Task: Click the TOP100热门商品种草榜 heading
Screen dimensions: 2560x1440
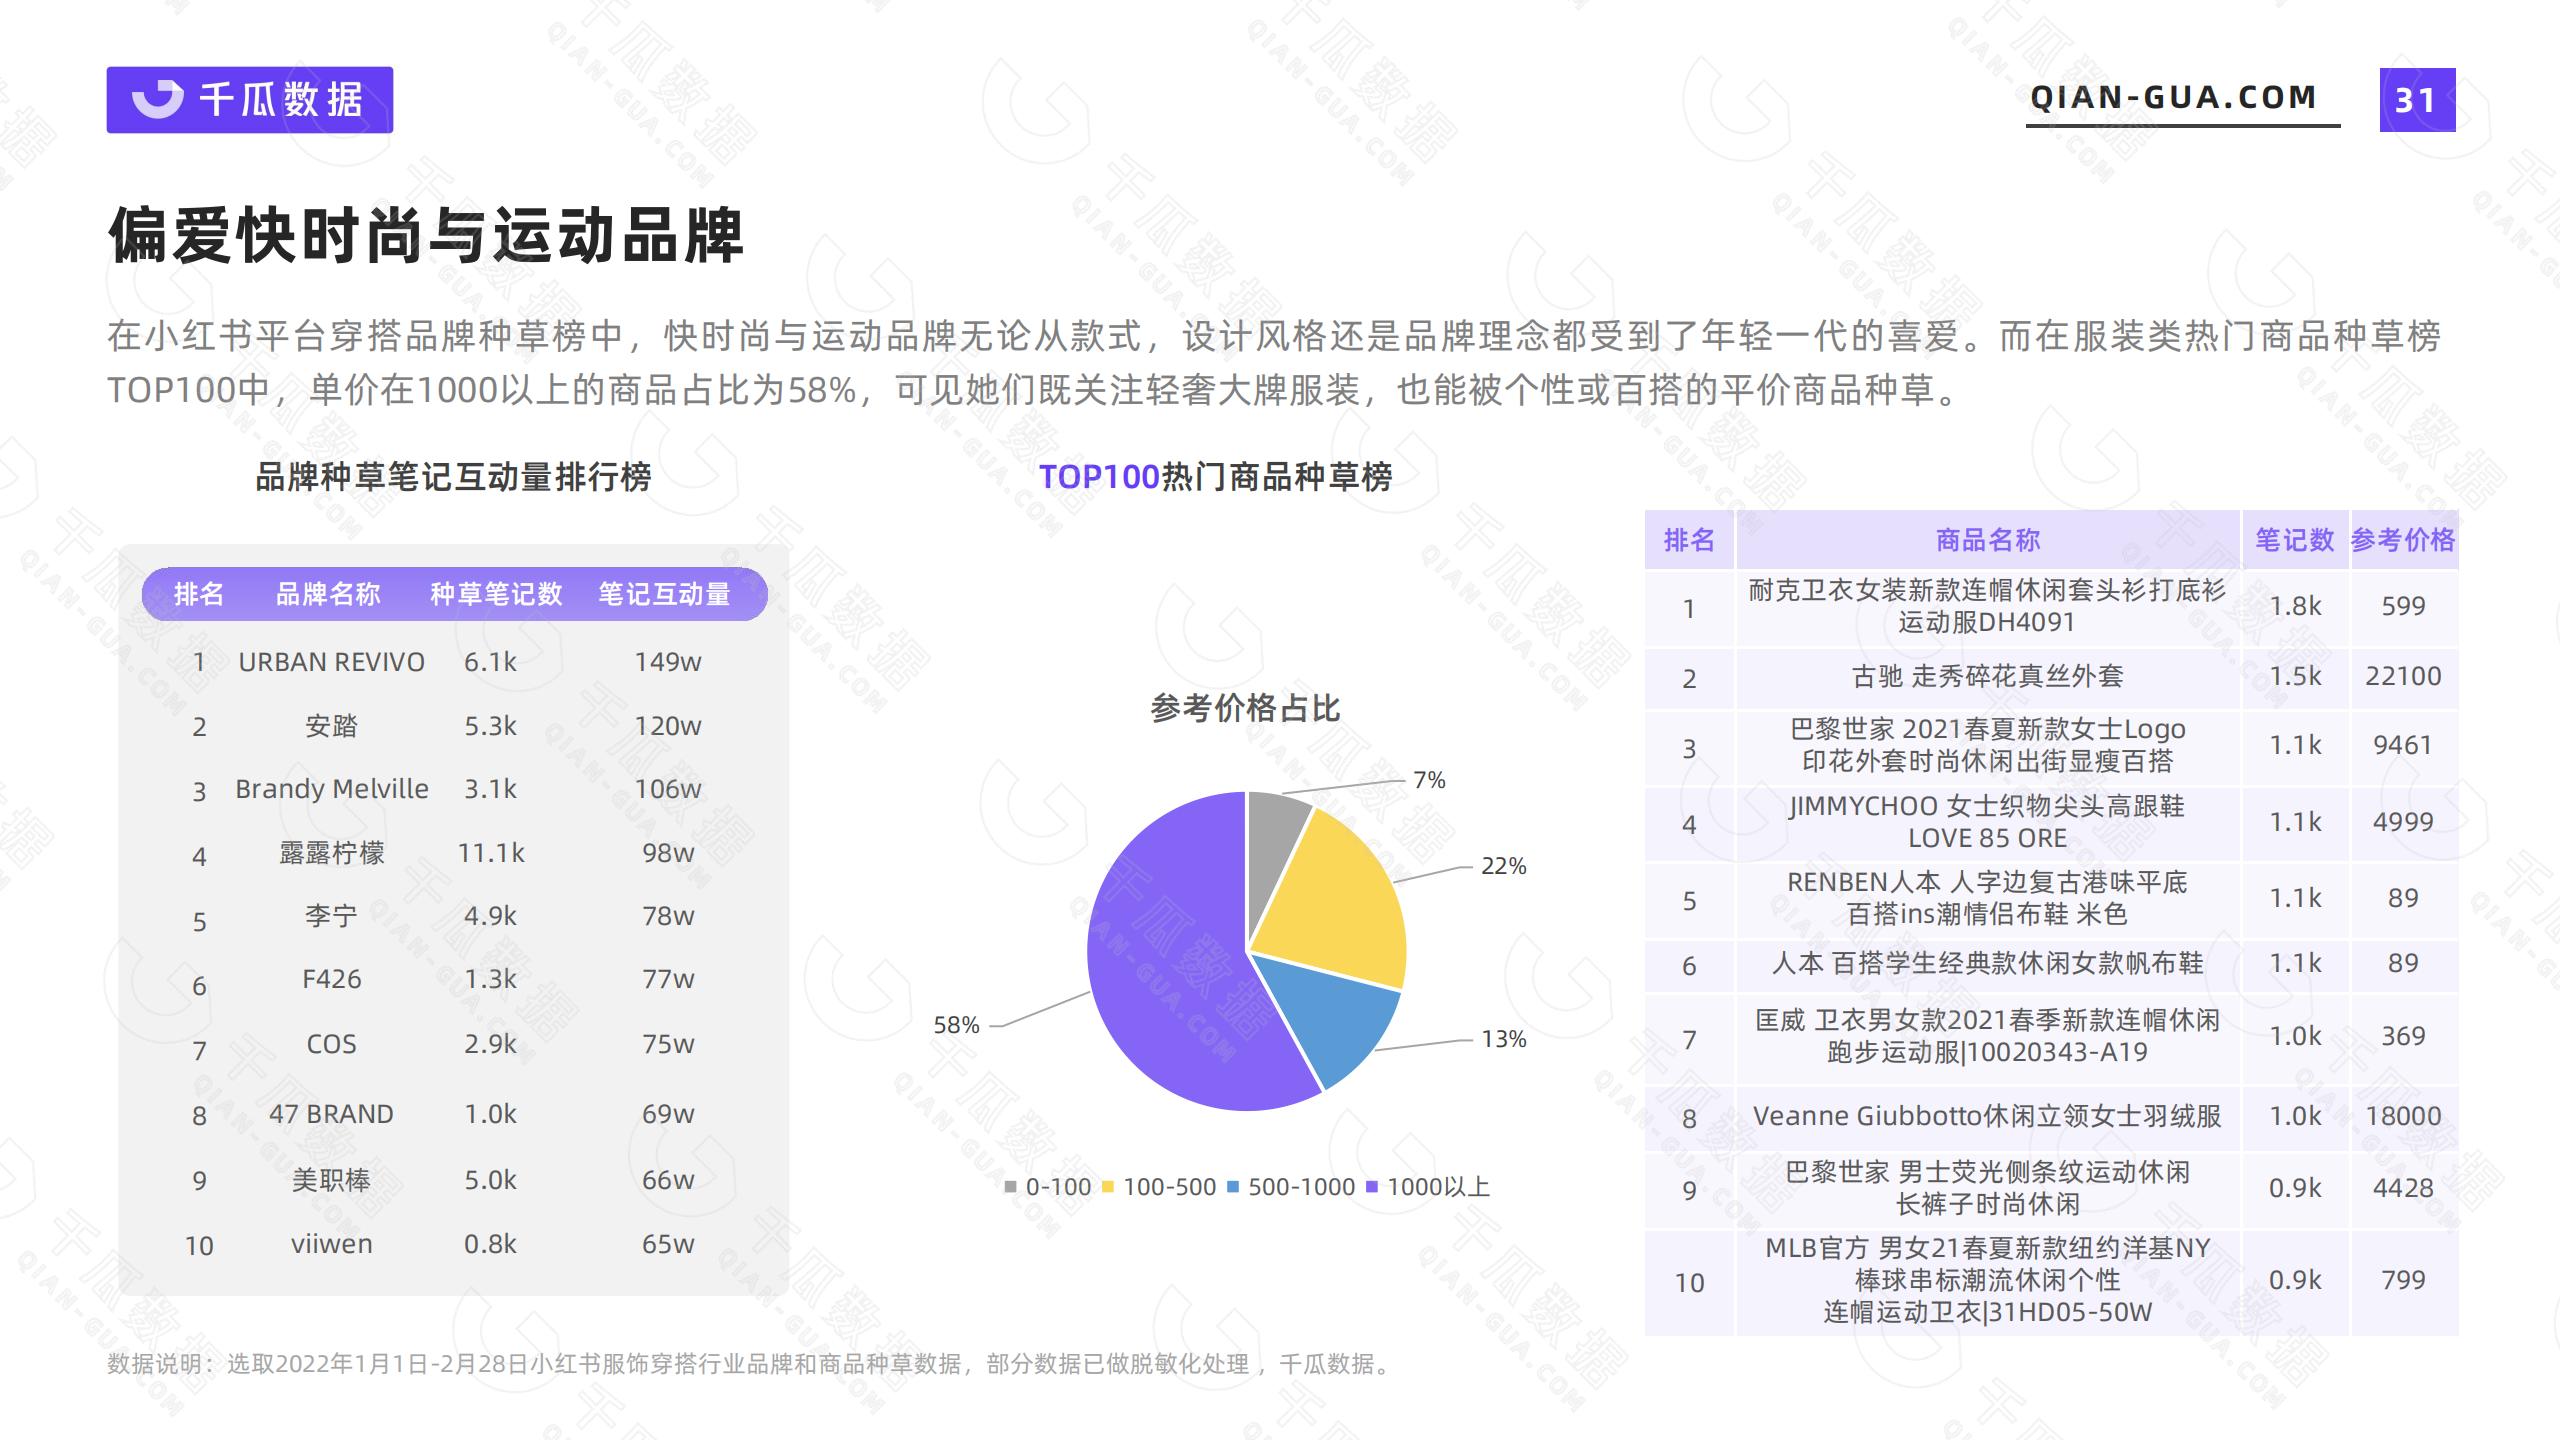Action: point(1215,477)
